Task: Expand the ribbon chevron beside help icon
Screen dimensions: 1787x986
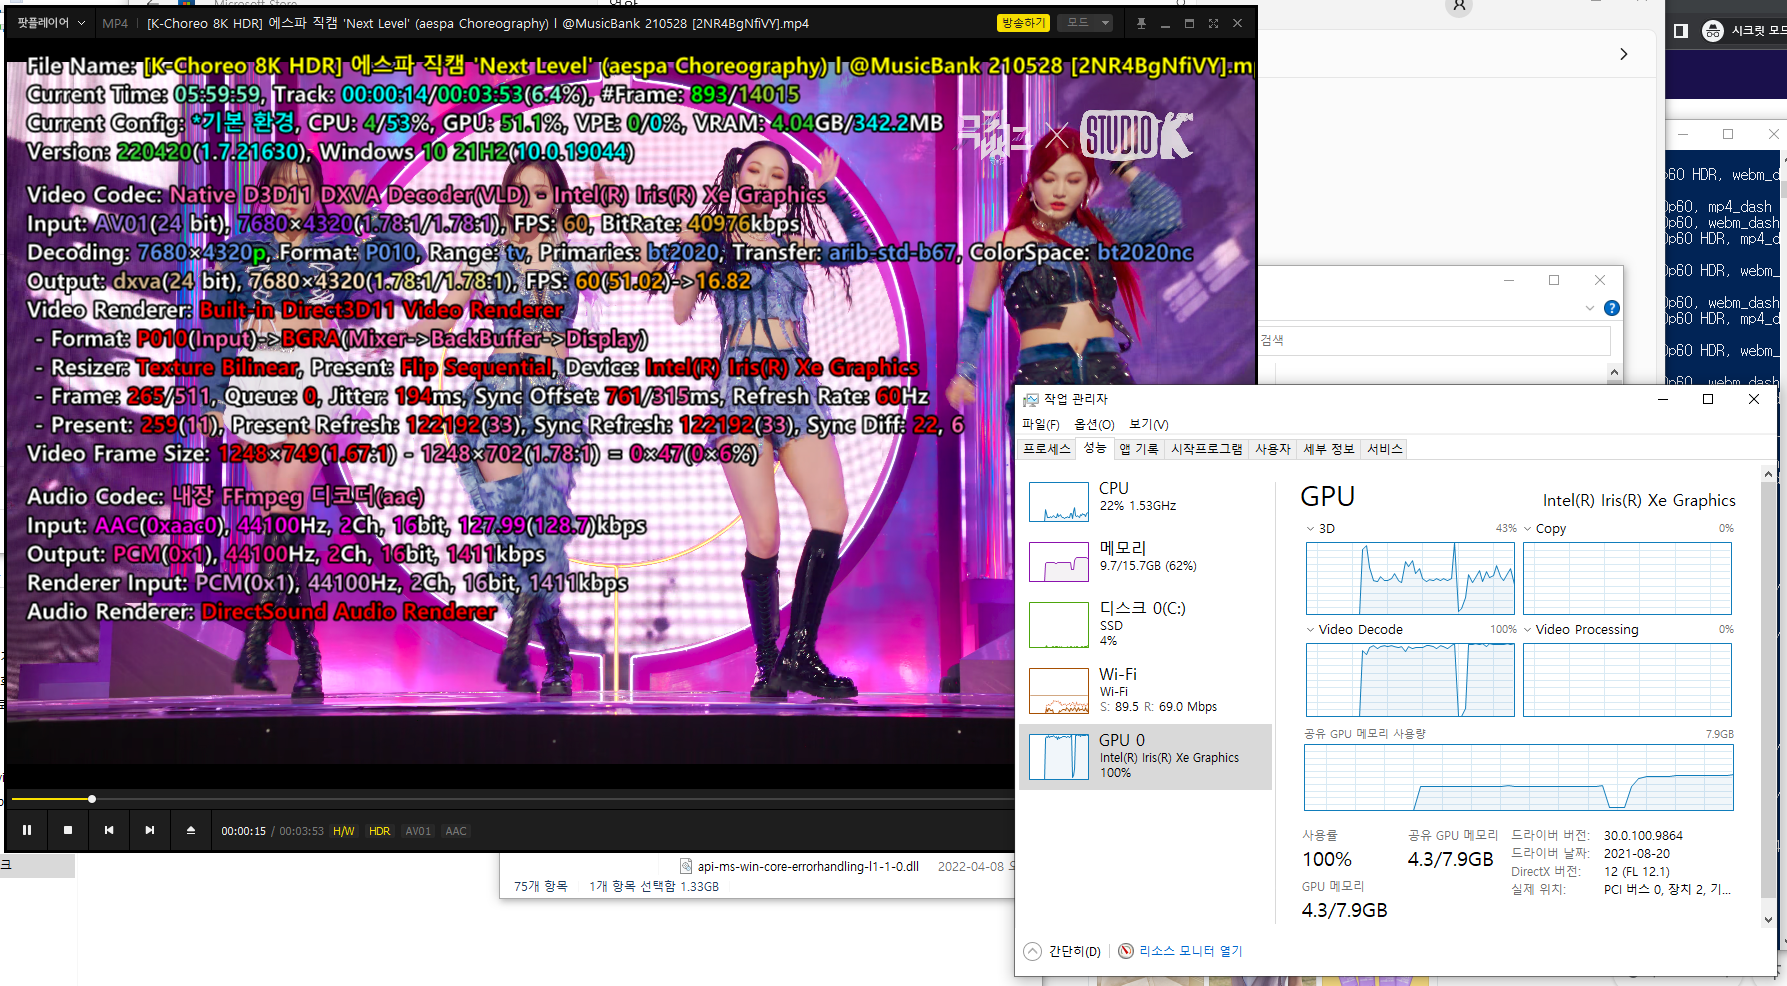Action: (1590, 308)
